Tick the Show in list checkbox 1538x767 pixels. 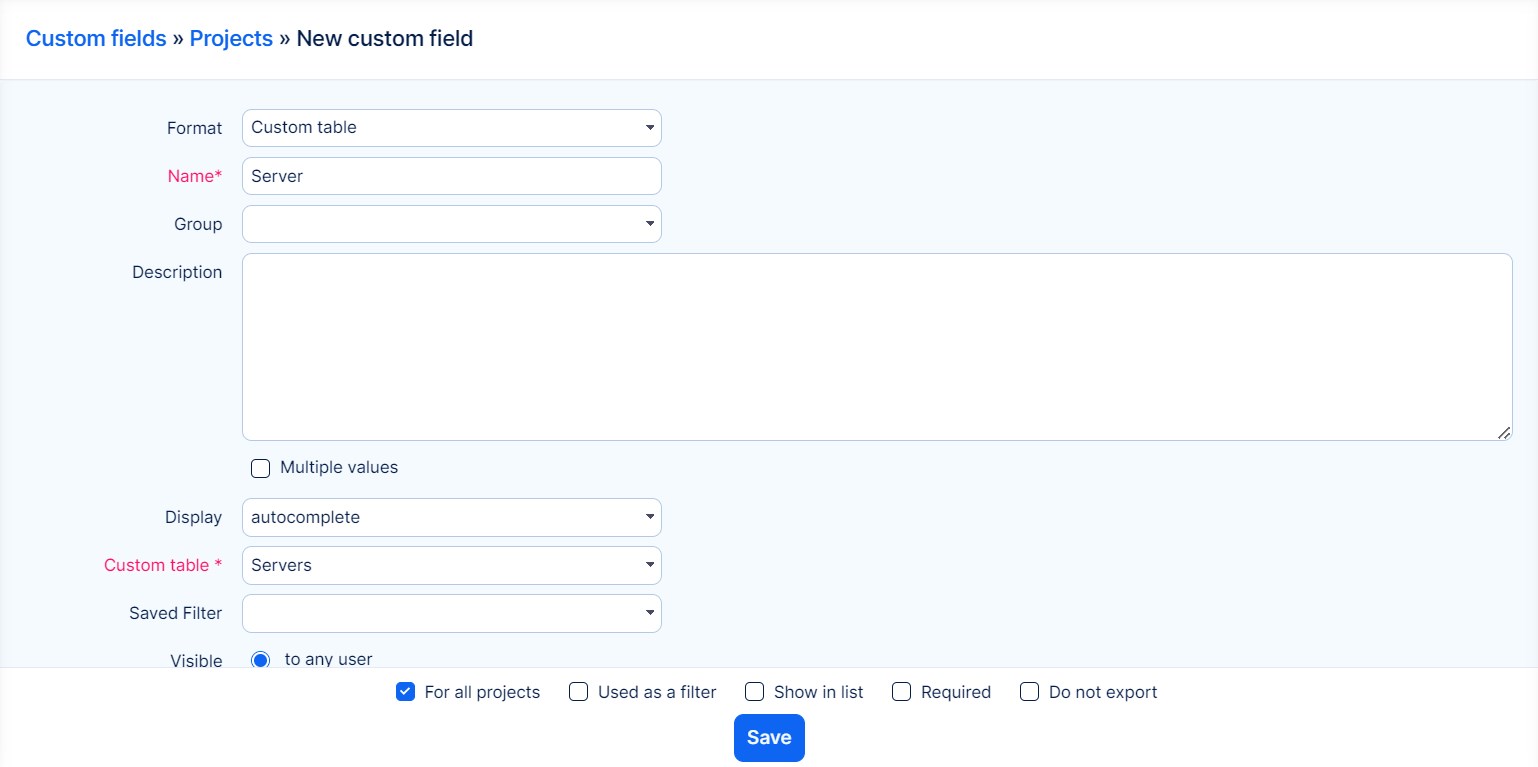pyautogui.click(x=755, y=692)
